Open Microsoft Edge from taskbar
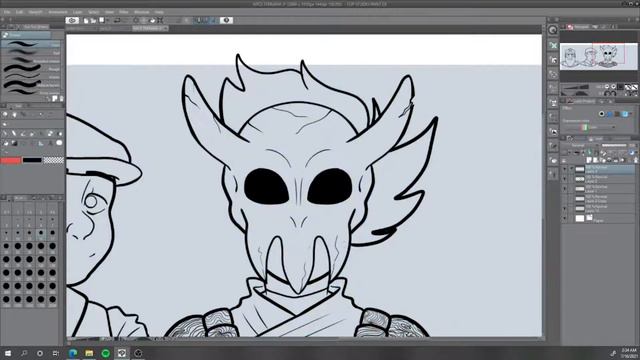This screenshot has width=640, height=360. click(x=73, y=353)
